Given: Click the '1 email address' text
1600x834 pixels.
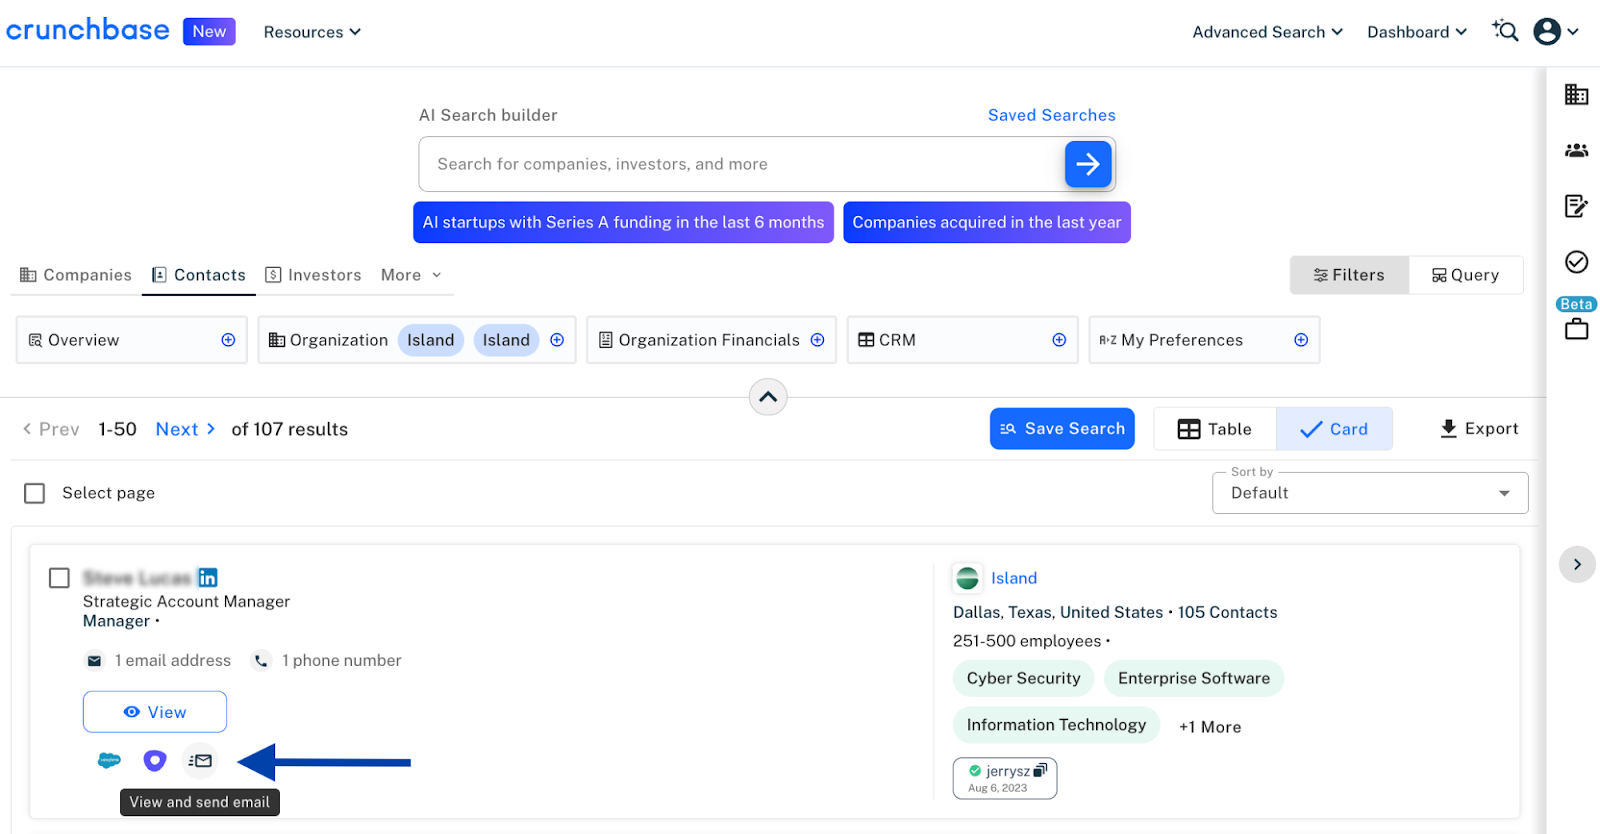Looking at the screenshot, I should click(173, 661).
